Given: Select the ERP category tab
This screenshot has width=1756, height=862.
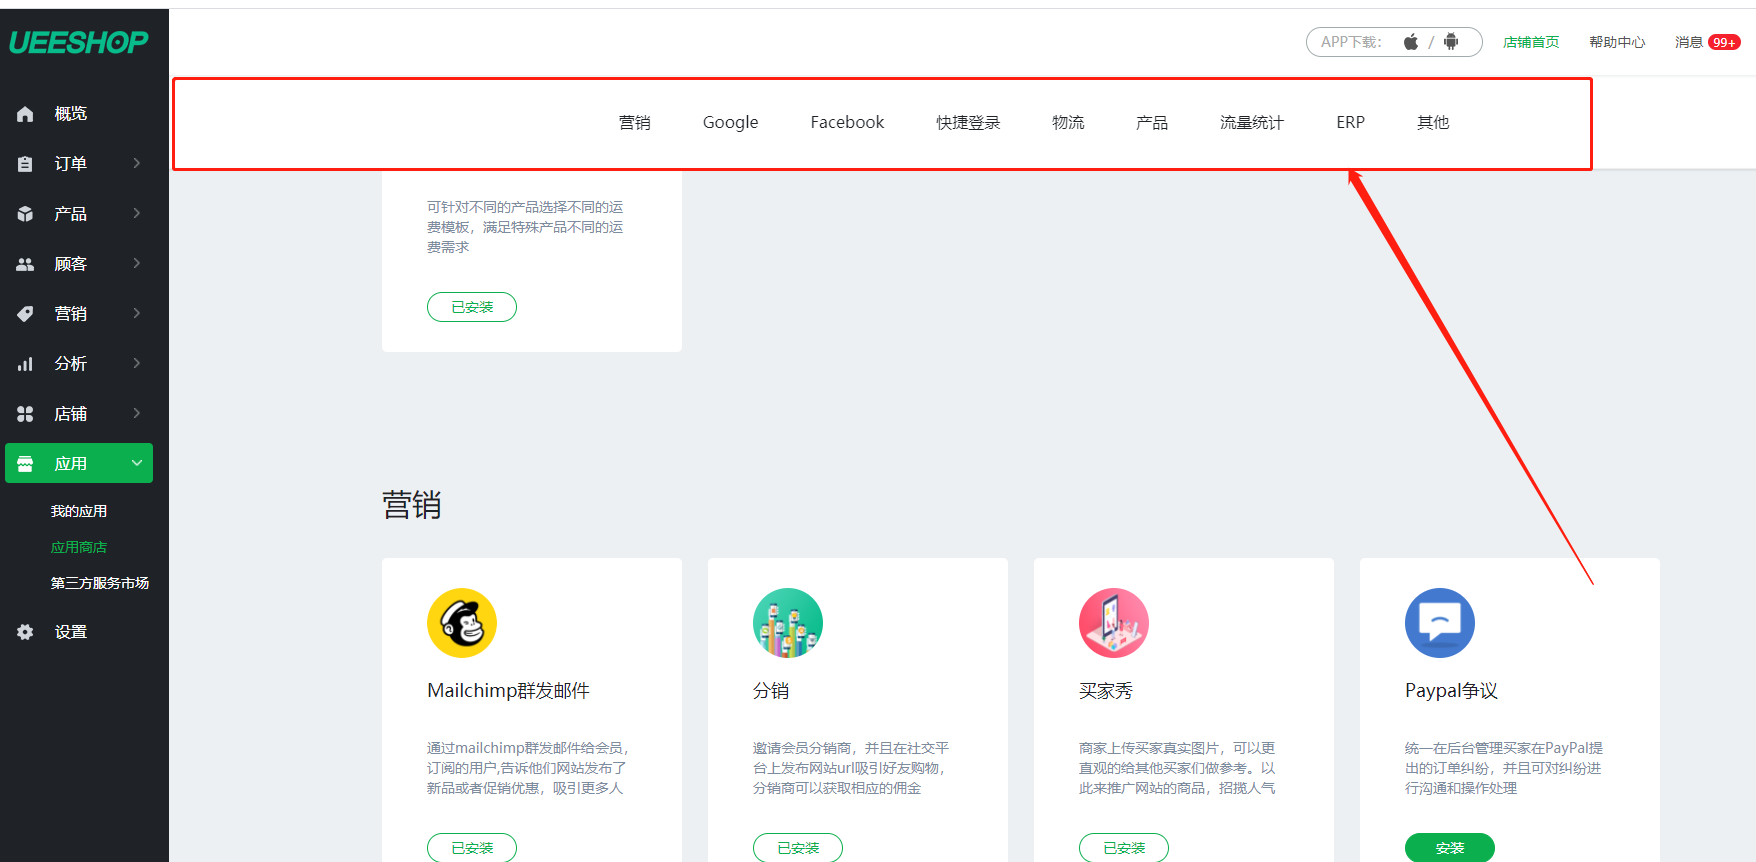Looking at the screenshot, I should [1350, 122].
